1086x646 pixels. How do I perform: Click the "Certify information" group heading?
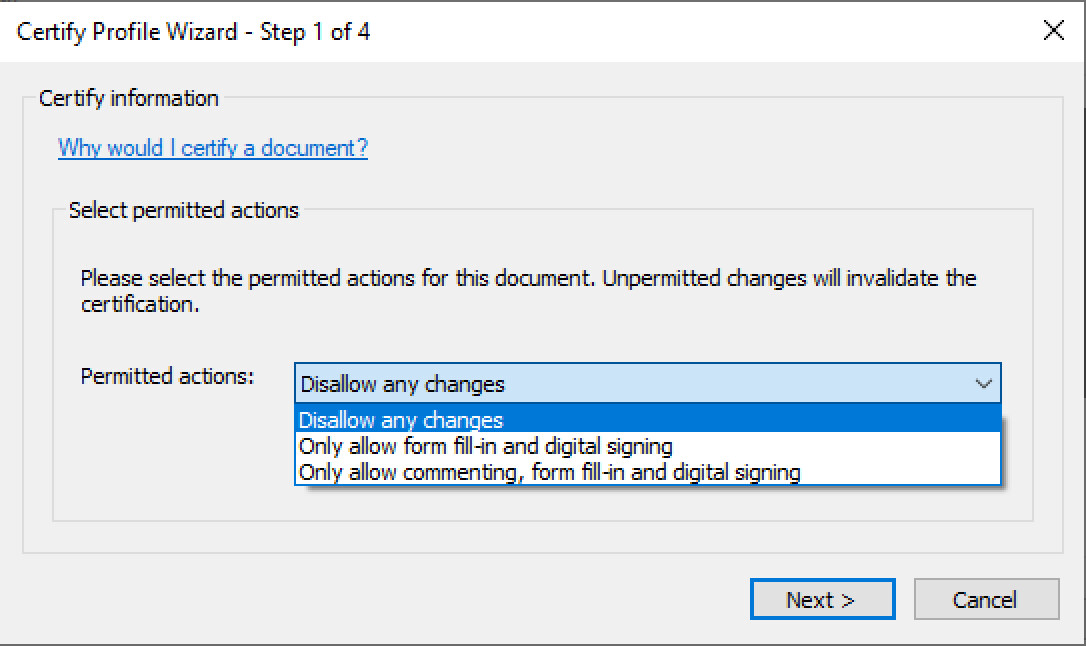pyautogui.click(x=128, y=98)
